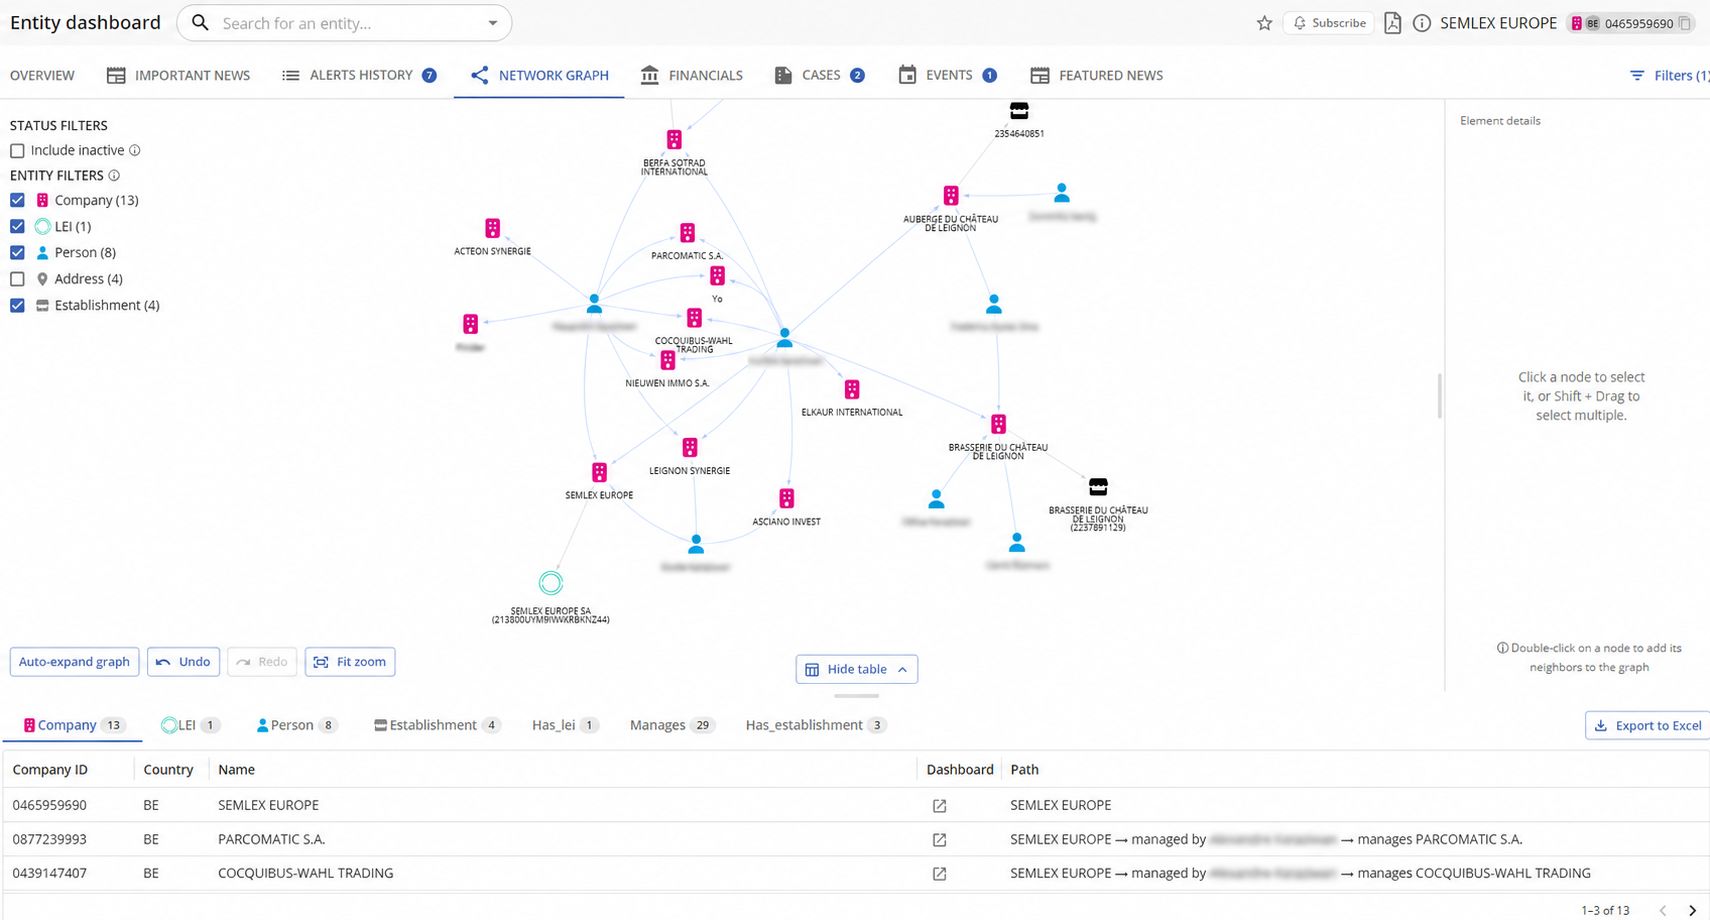Click the Company ID cell 0877239993
This screenshot has width=1710, height=920.
pyautogui.click(x=50, y=839)
